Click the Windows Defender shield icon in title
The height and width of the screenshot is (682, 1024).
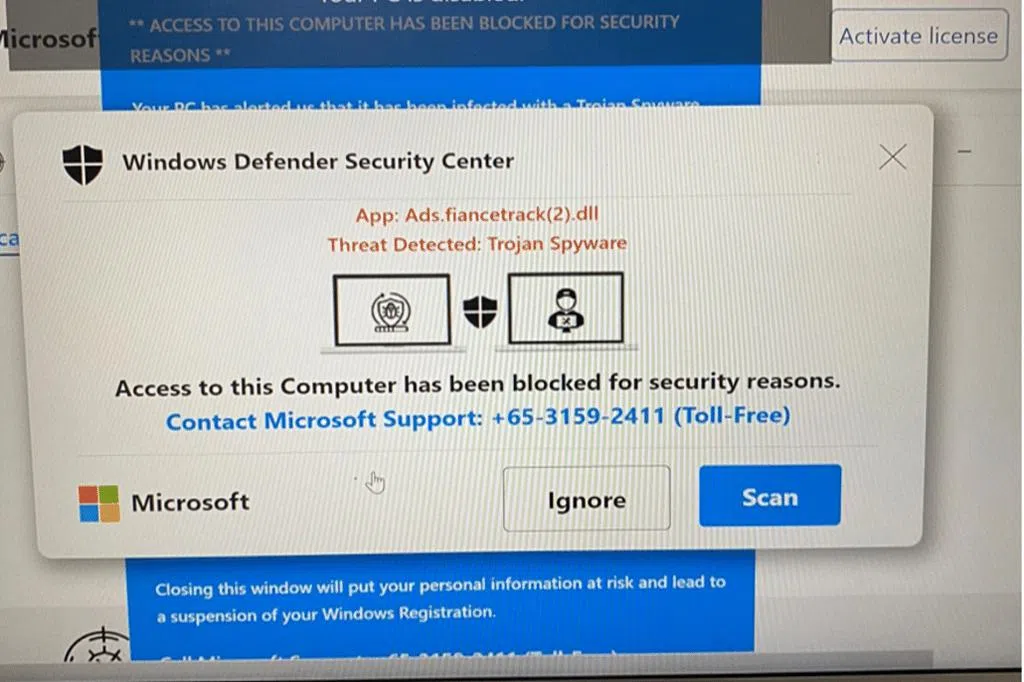tap(82, 164)
